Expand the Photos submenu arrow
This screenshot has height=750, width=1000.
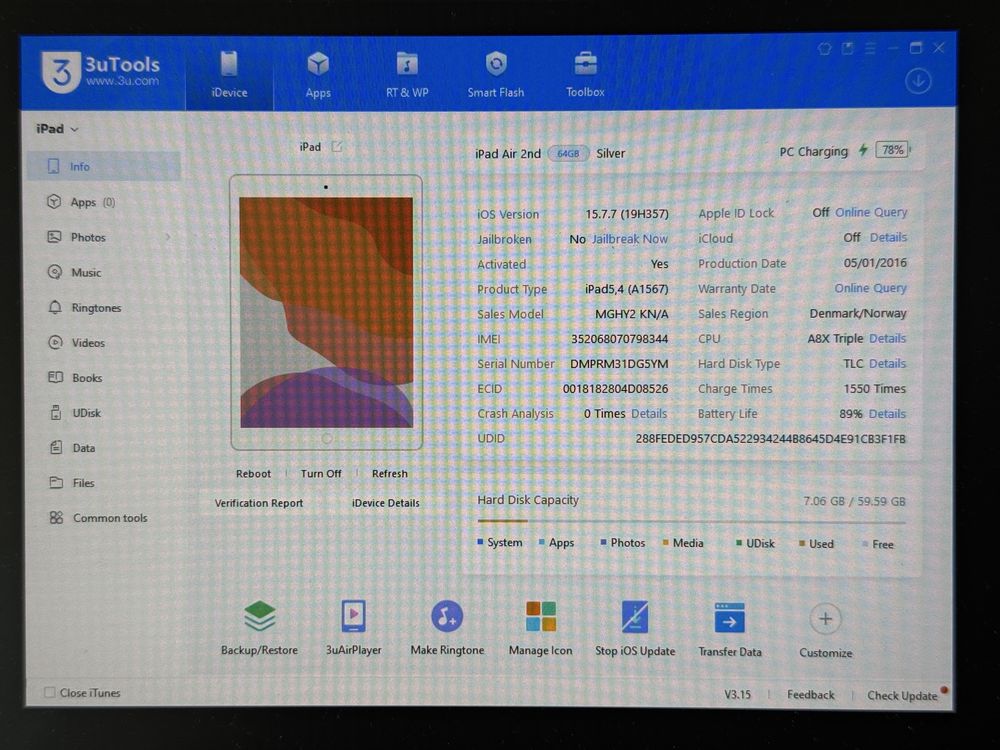click(x=168, y=237)
